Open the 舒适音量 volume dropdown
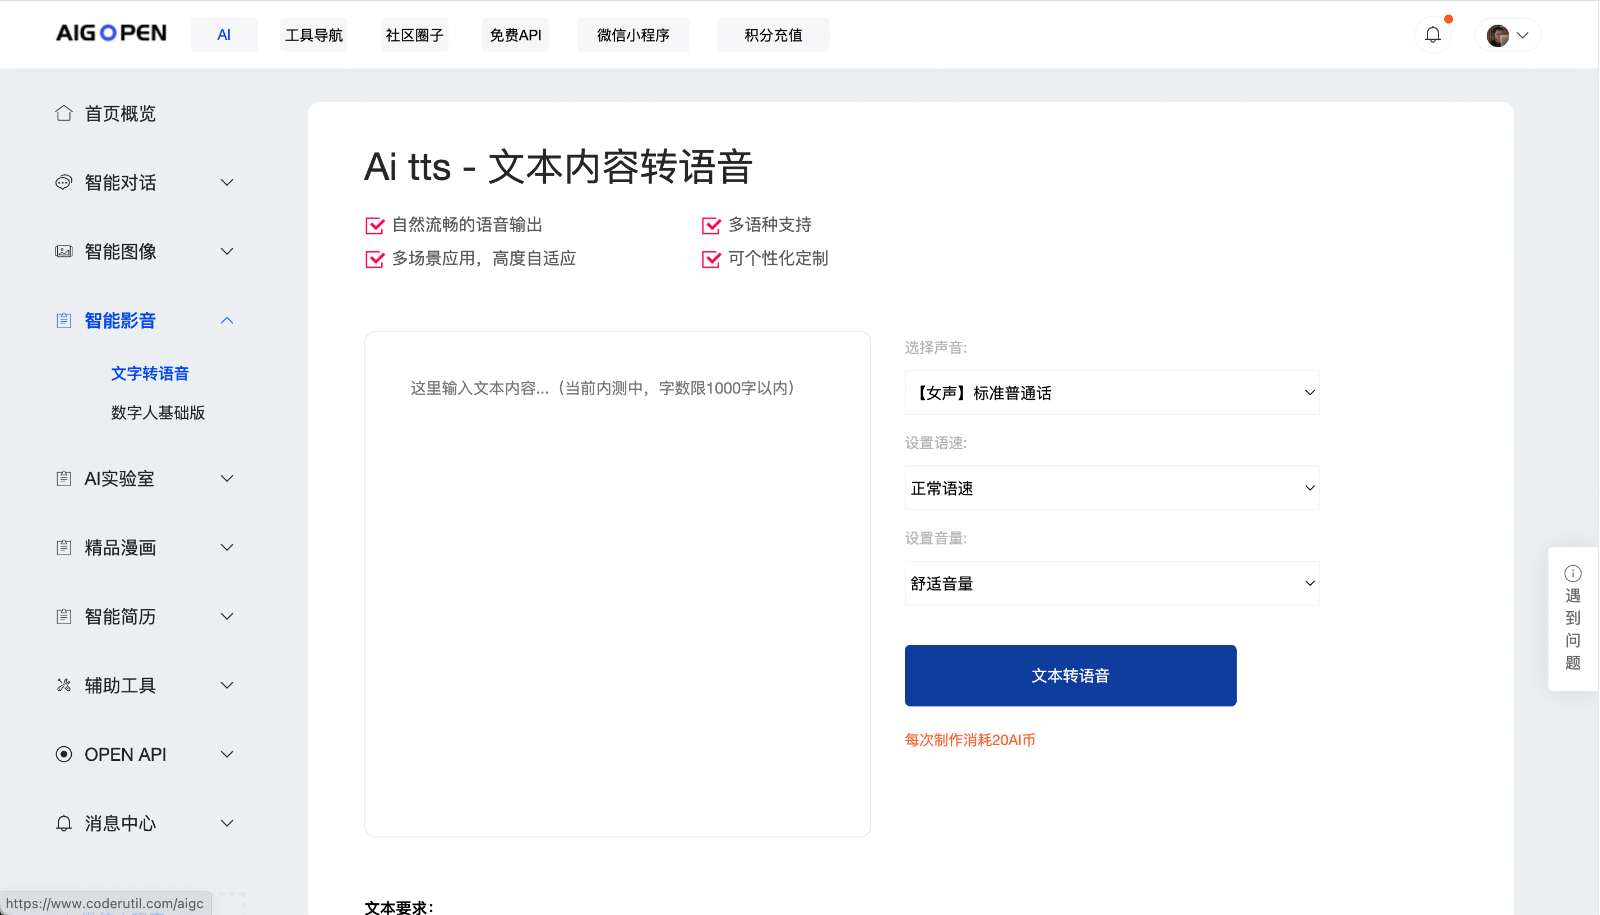The image size is (1600, 915). point(1111,582)
